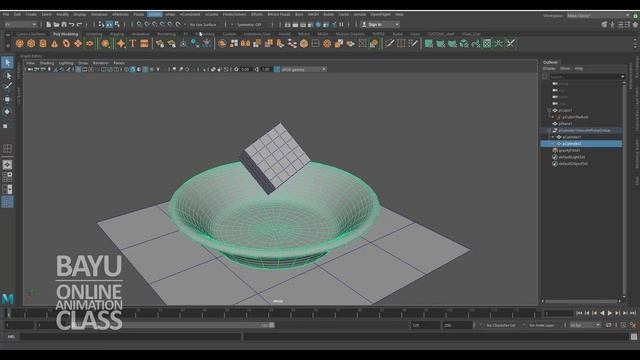This screenshot has height=360, width=640.
Task: Open the viewport sRGB gamma dropdown
Action: point(304,69)
